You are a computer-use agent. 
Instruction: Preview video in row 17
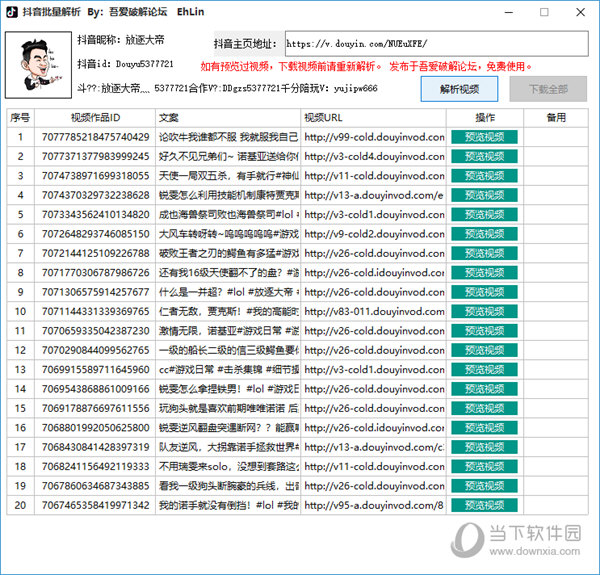(484, 447)
